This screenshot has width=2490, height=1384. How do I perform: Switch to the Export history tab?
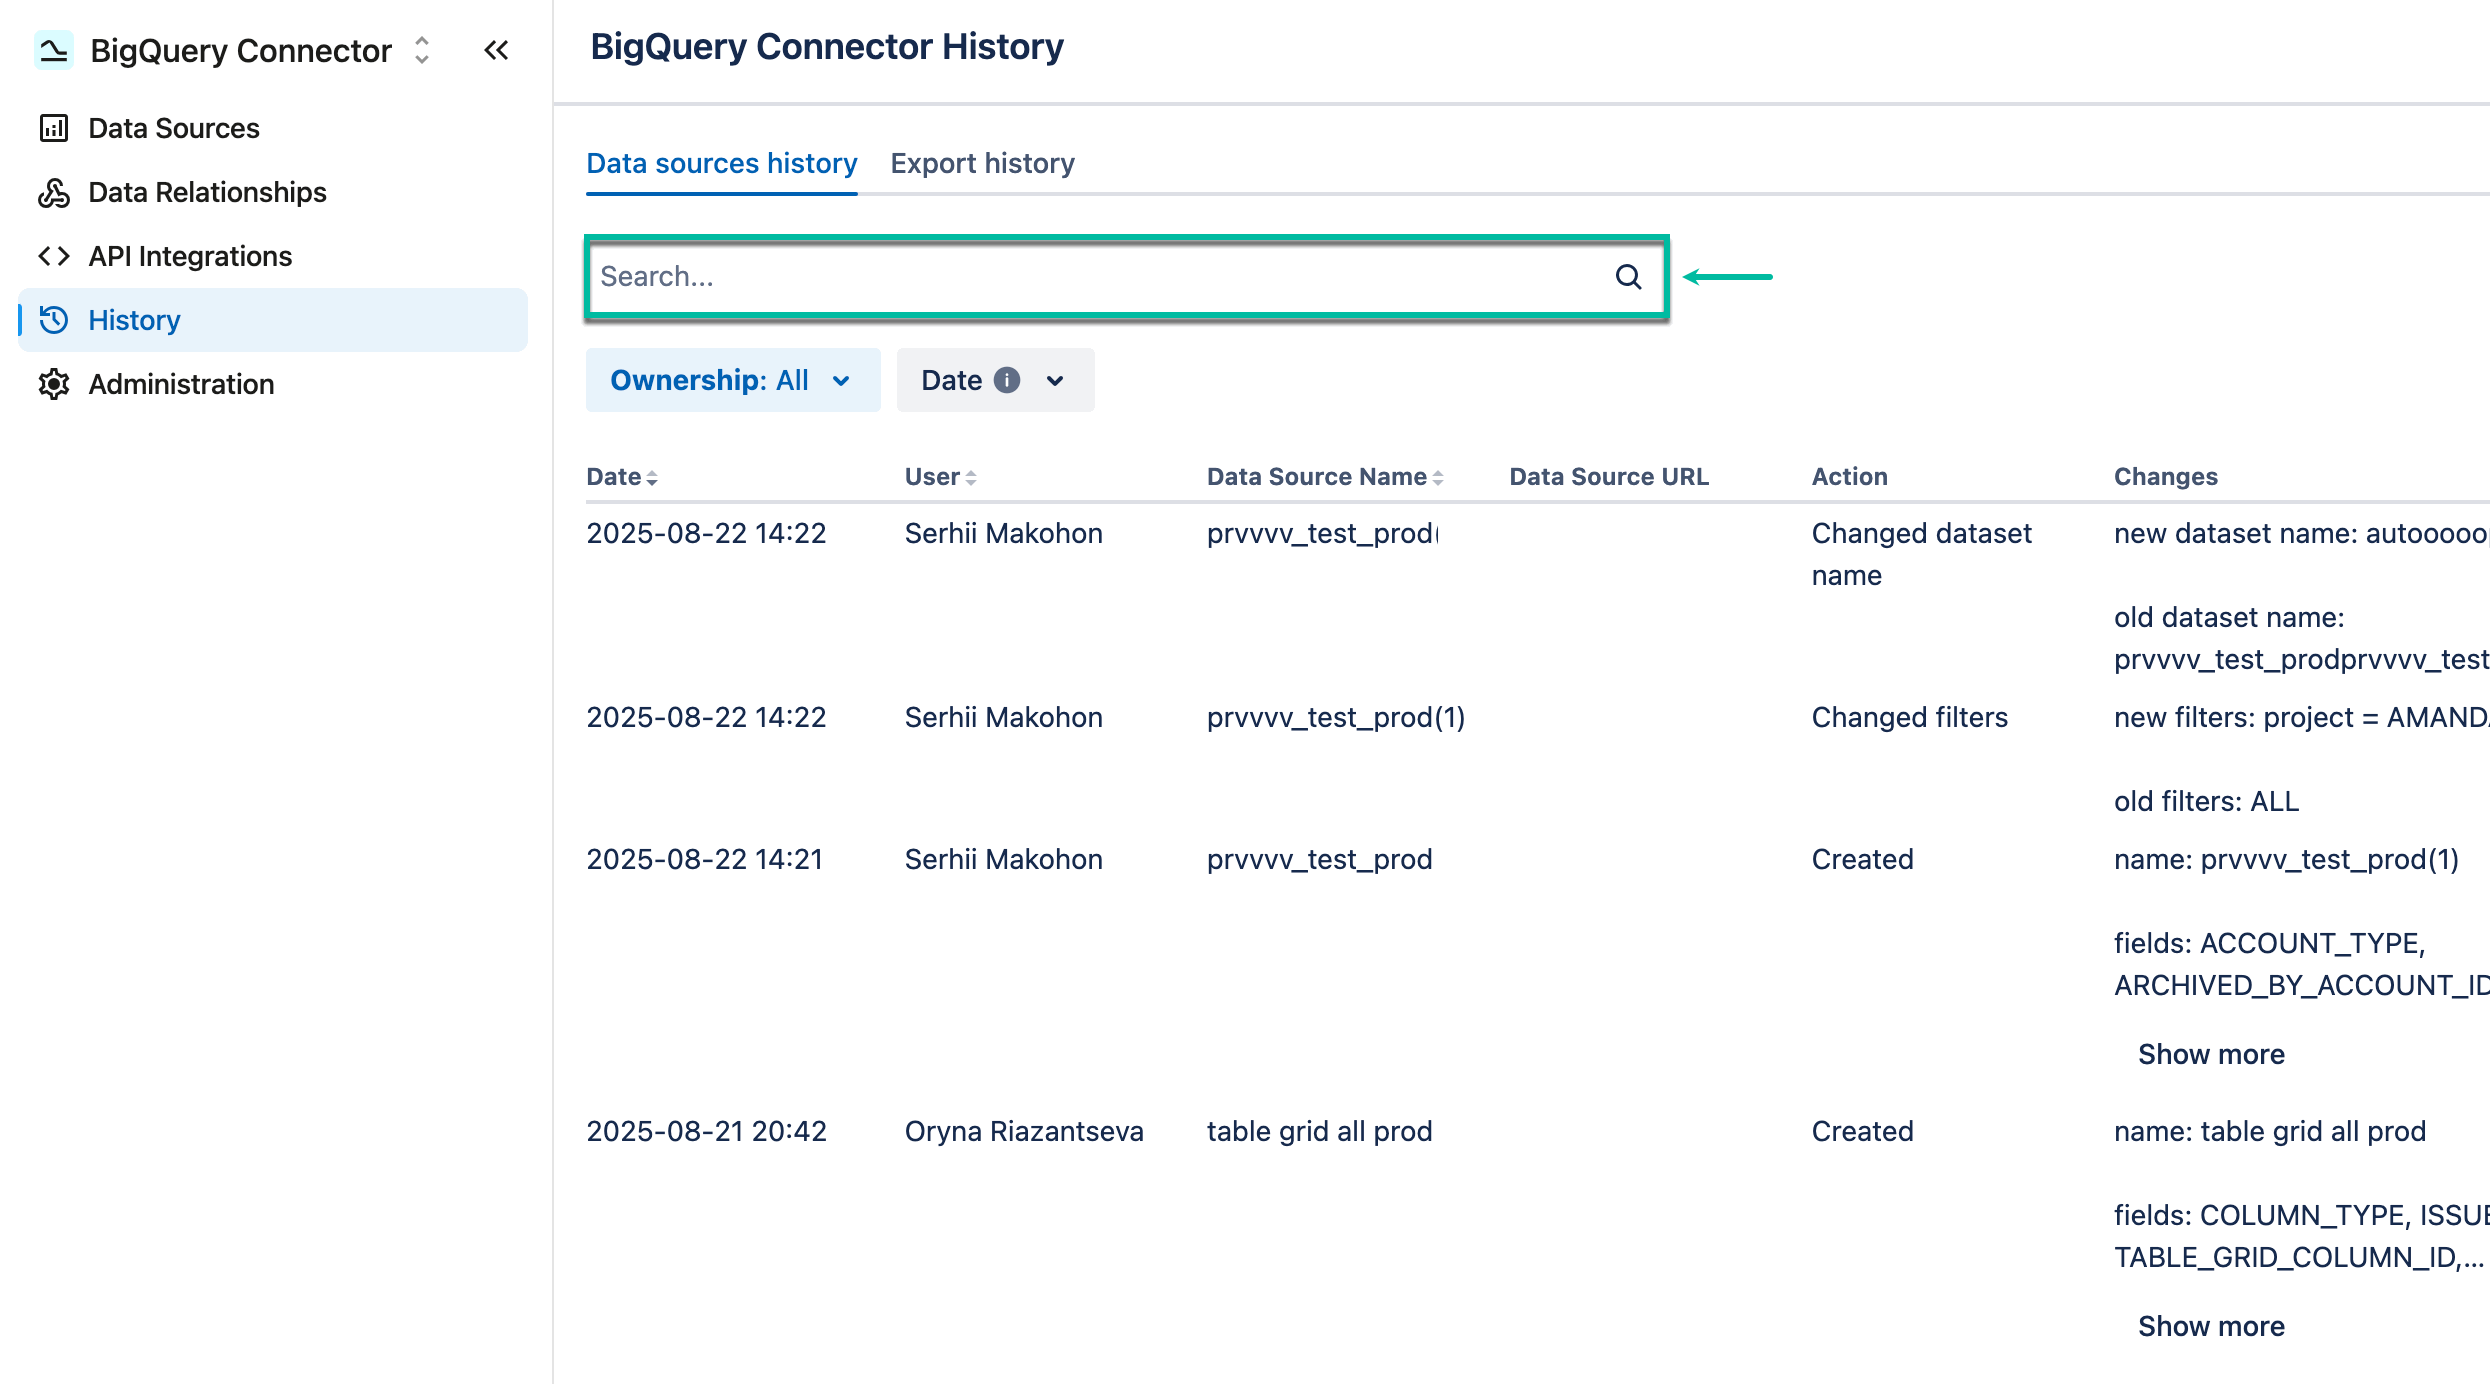(982, 163)
